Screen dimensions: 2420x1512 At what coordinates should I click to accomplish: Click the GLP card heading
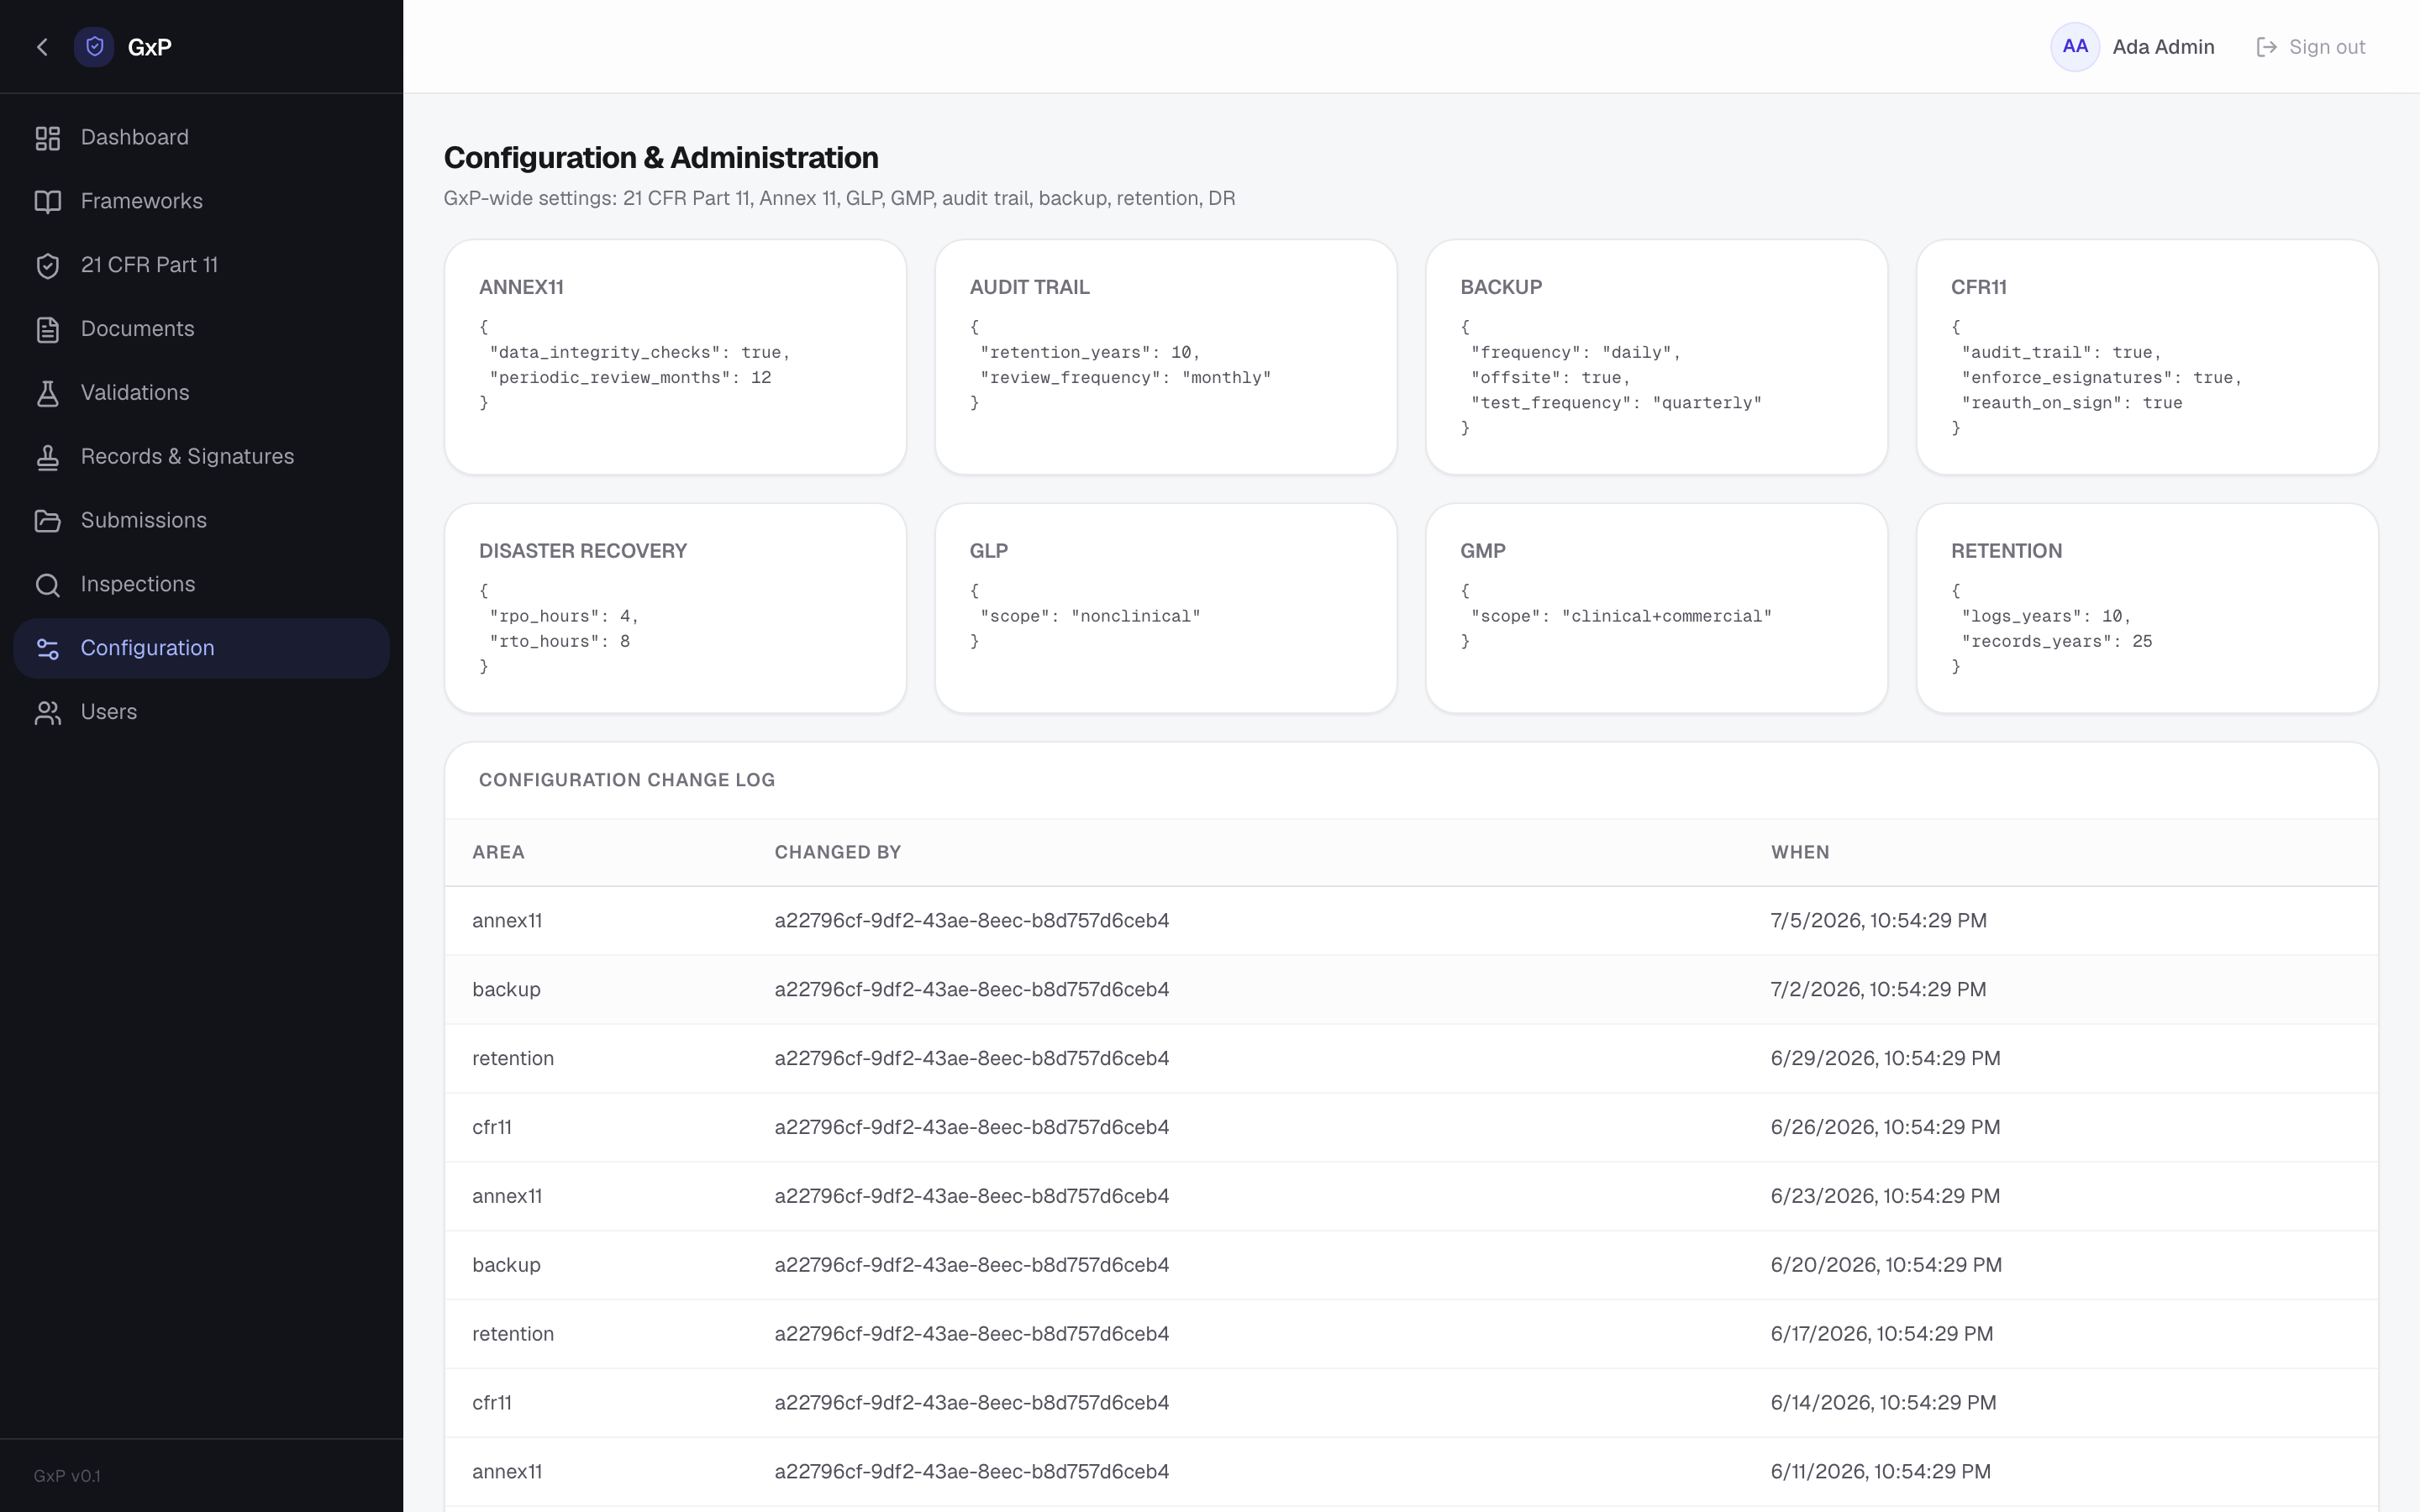988,551
